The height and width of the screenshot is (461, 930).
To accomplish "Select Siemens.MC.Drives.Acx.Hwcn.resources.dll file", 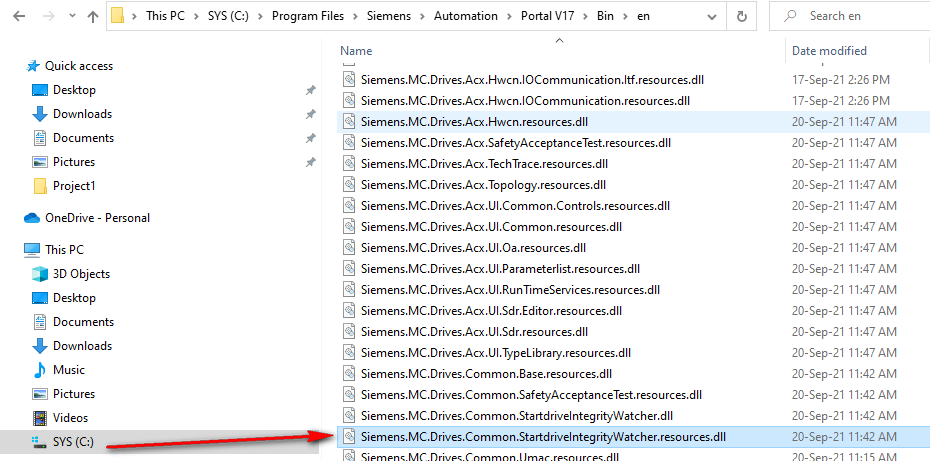I will coord(474,122).
